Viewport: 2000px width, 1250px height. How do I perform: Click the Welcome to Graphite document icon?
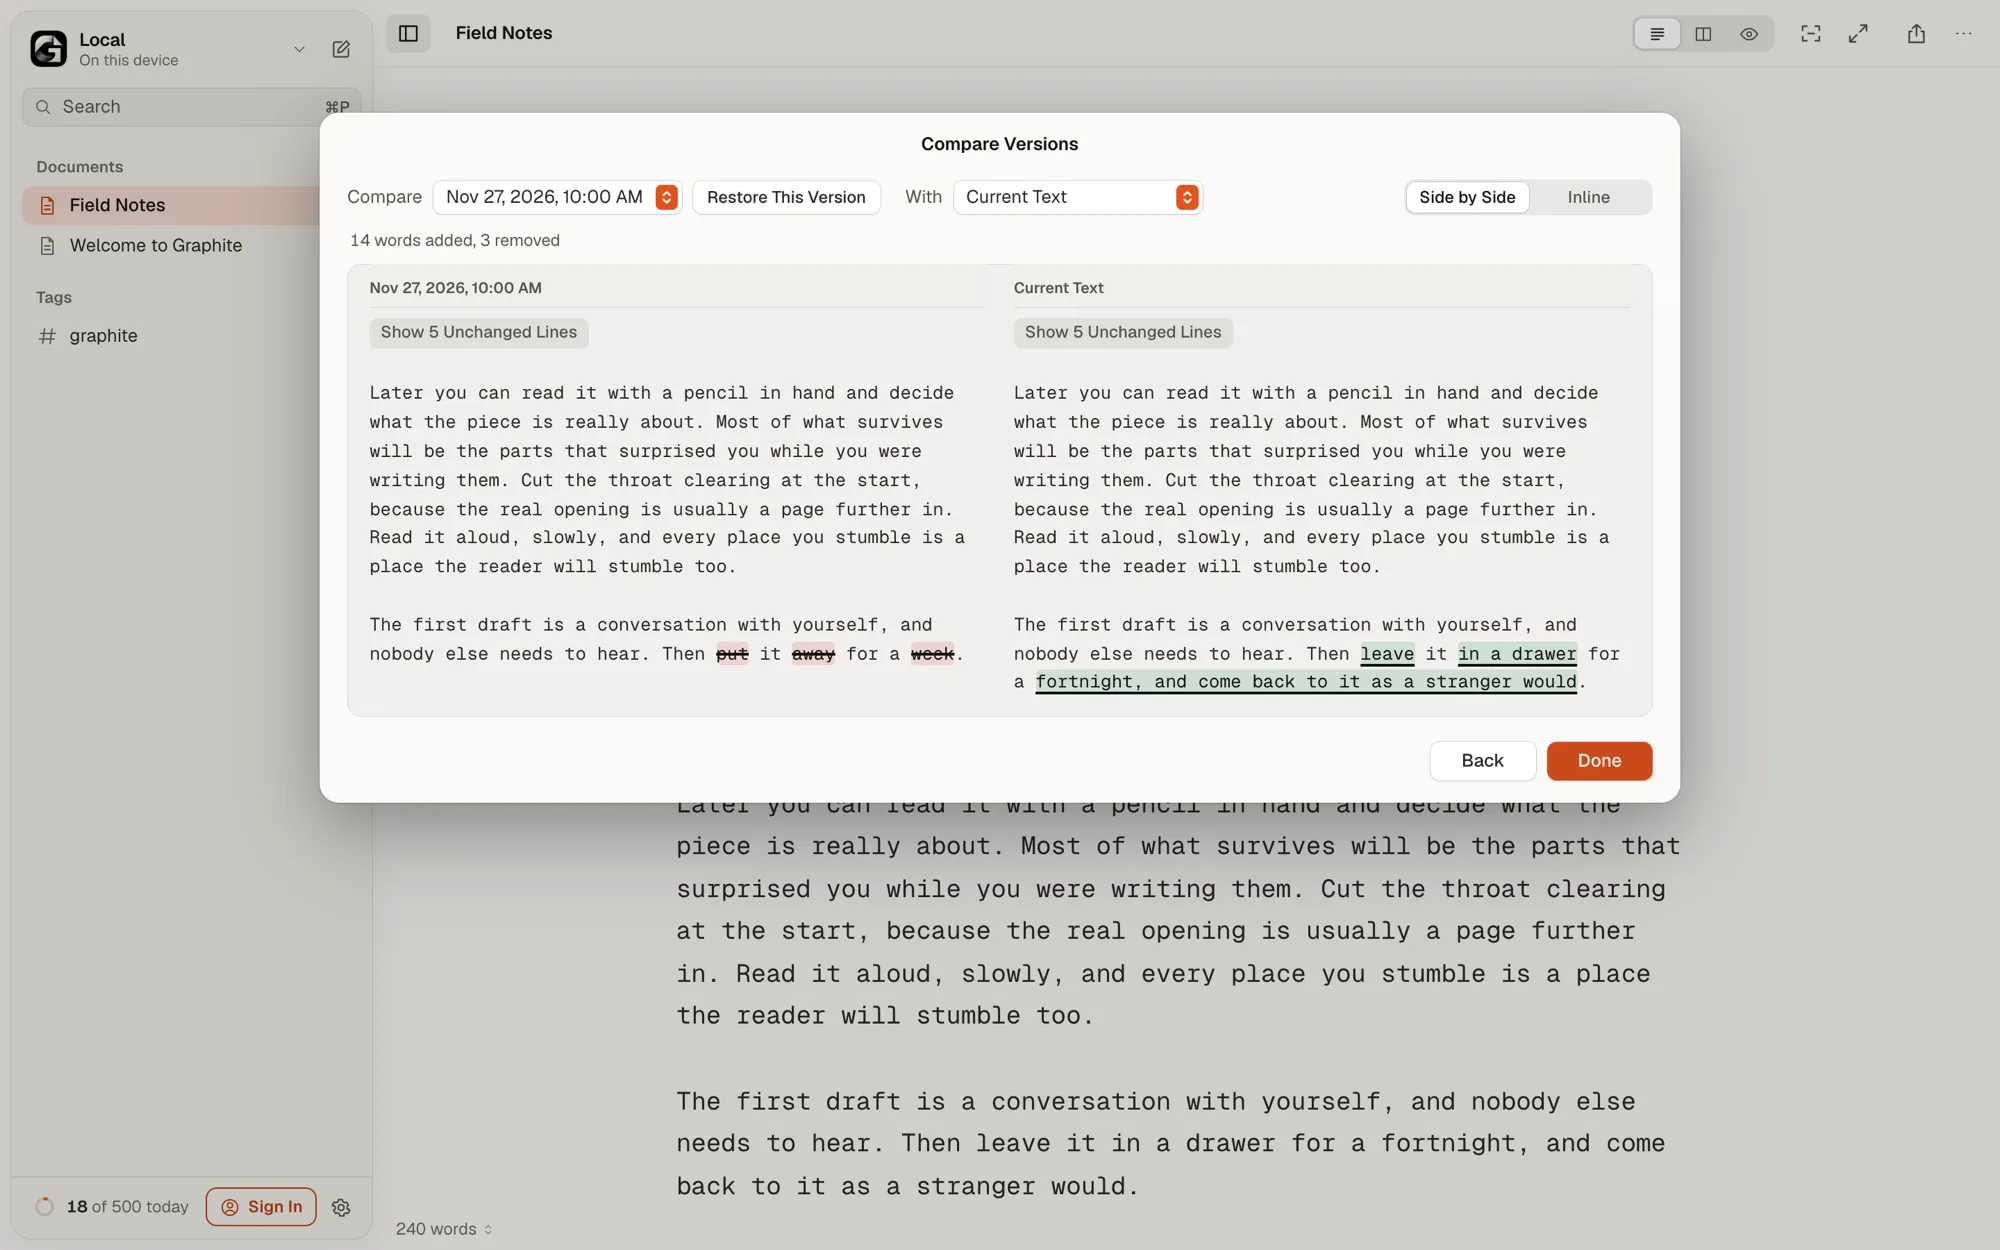click(x=47, y=246)
